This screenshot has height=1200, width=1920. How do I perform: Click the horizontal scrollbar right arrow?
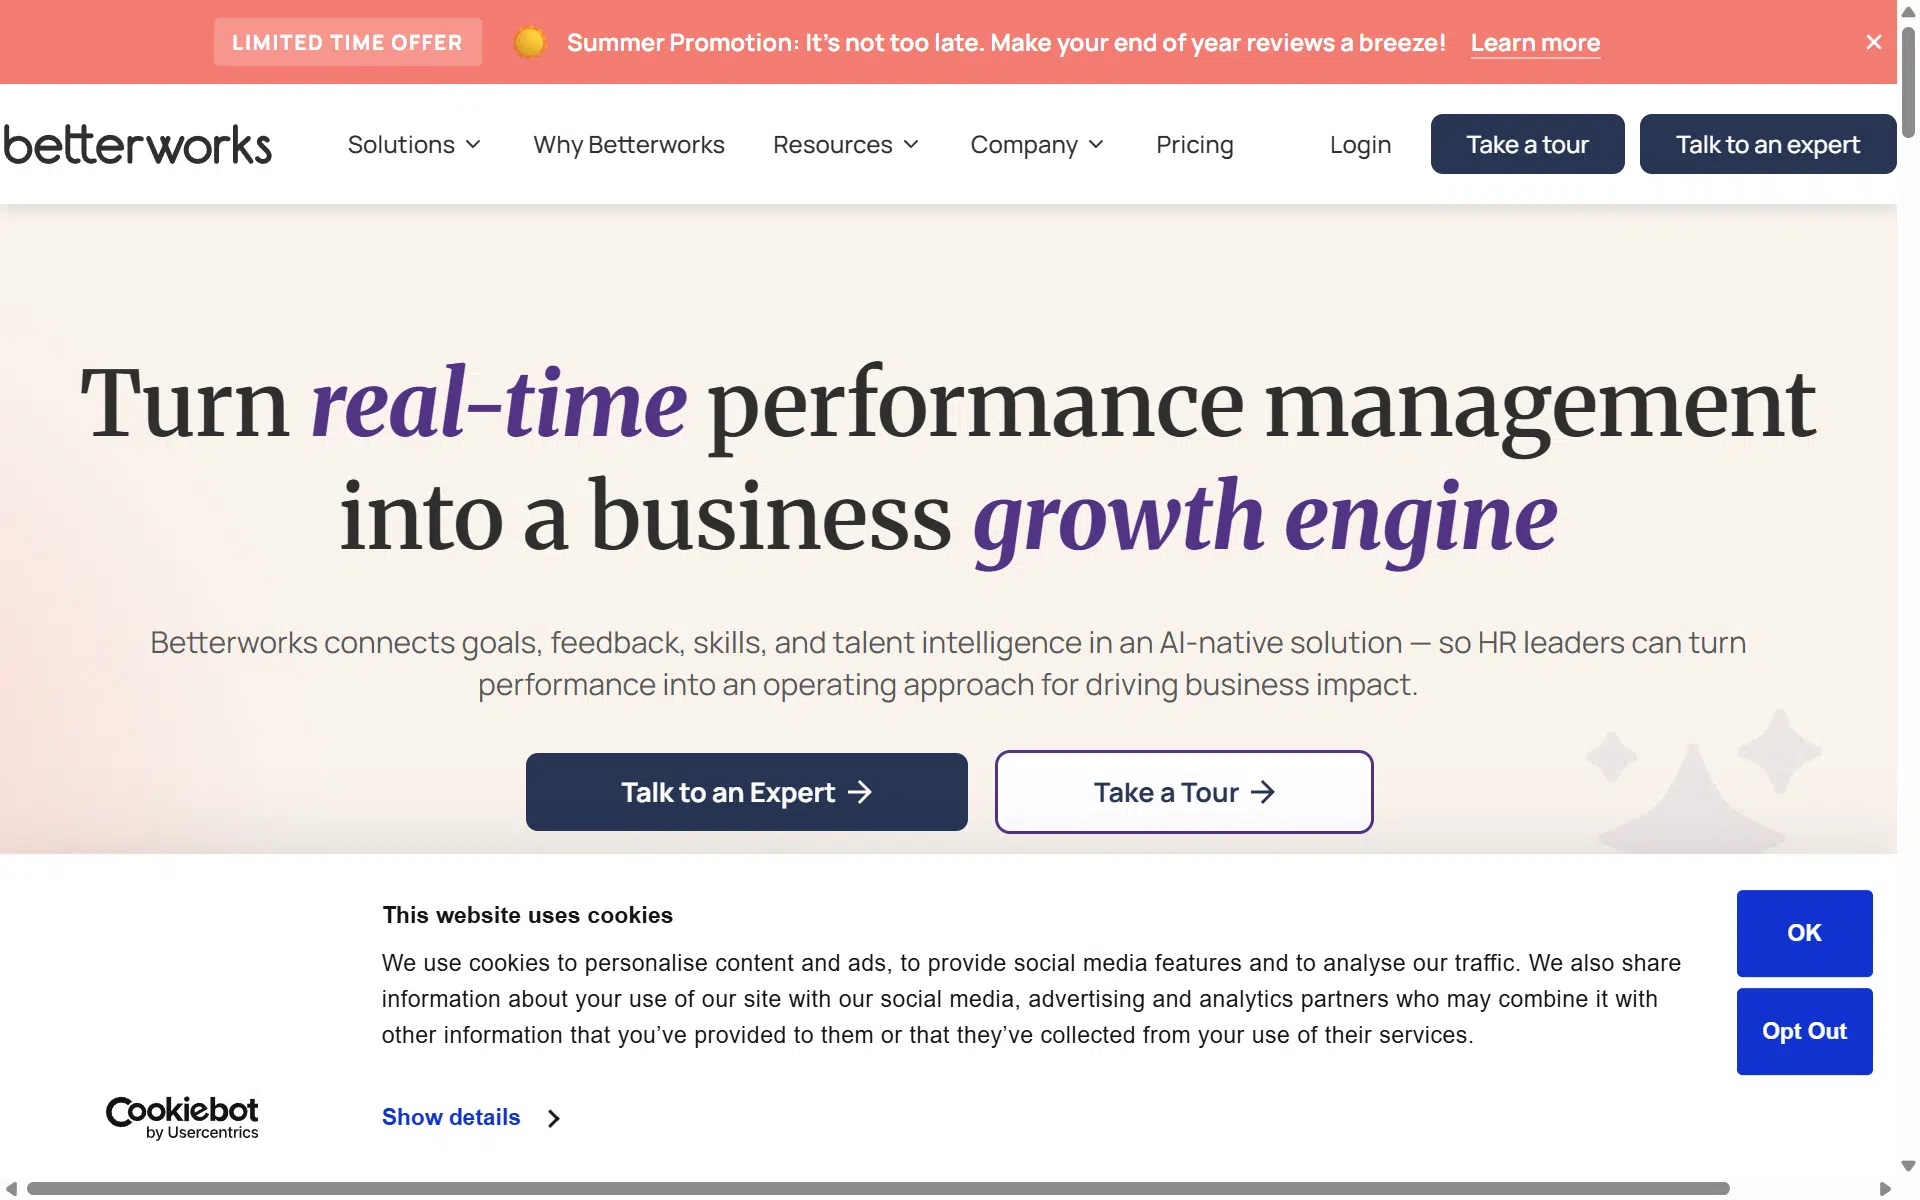coord(1885,1188)
